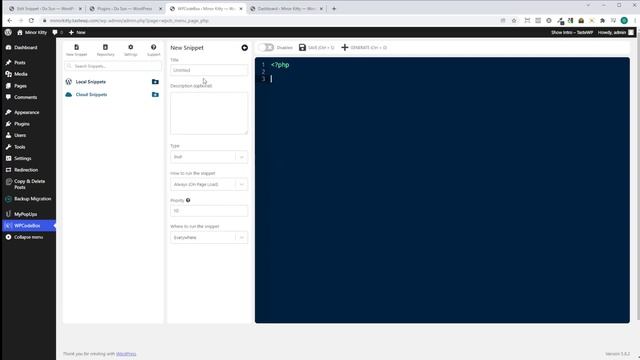This screenshot has width=640, height=360.
Task: Click the Priority help question icon
Action: point(188,200)
